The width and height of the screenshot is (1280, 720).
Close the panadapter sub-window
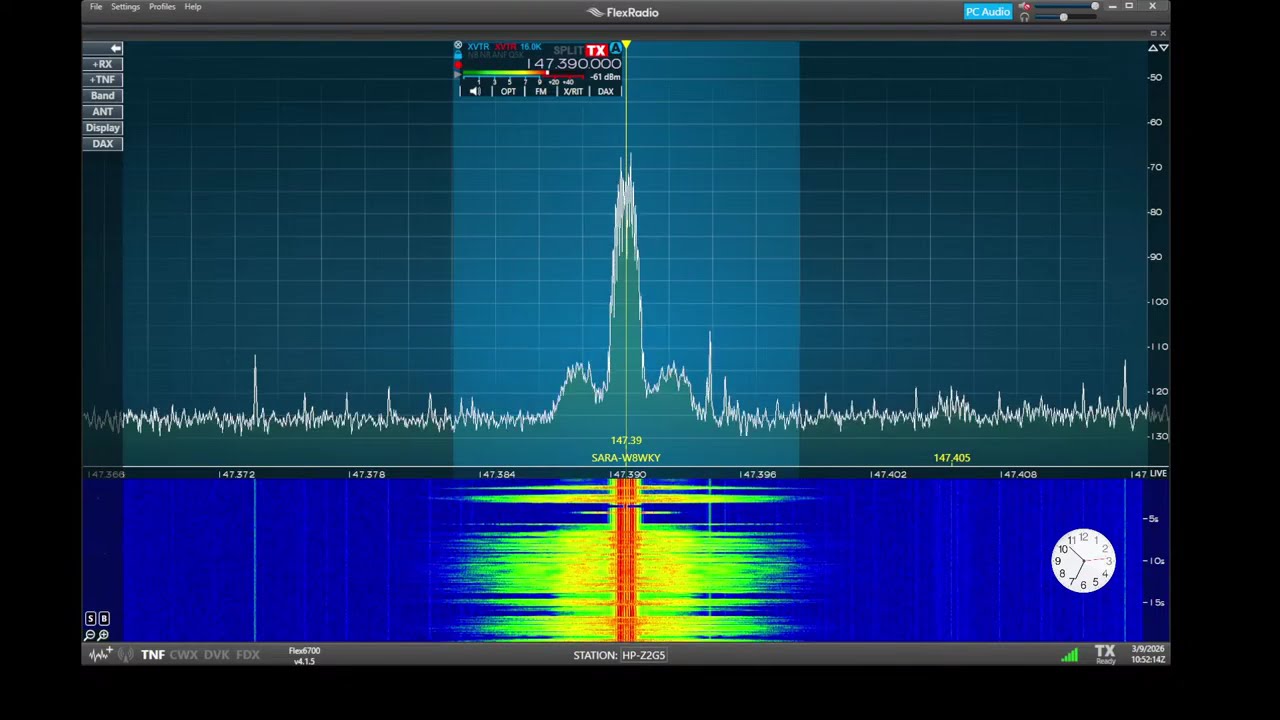(1163, 33)
